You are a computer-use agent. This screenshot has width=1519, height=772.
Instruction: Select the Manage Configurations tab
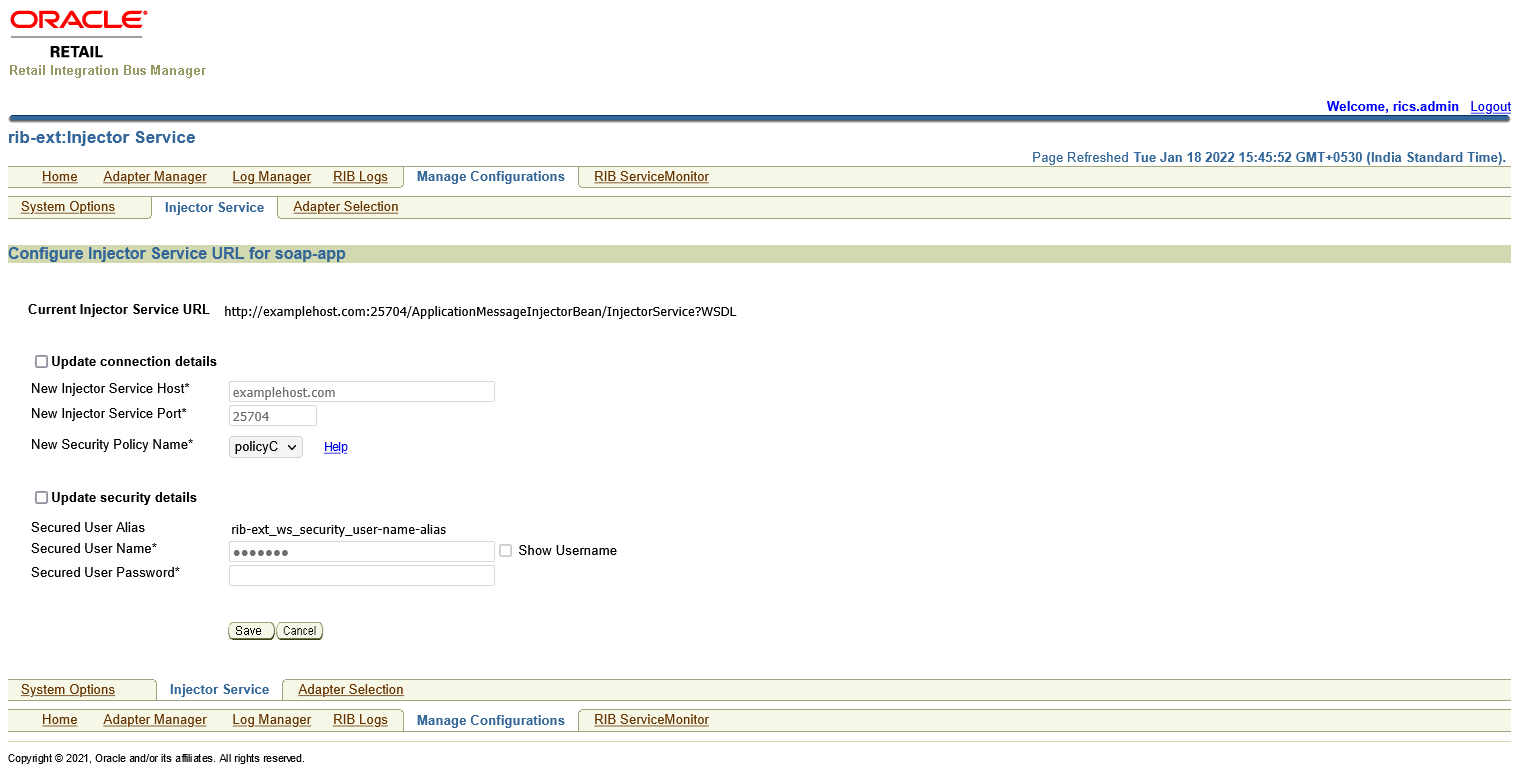click(x=490, y=176)
